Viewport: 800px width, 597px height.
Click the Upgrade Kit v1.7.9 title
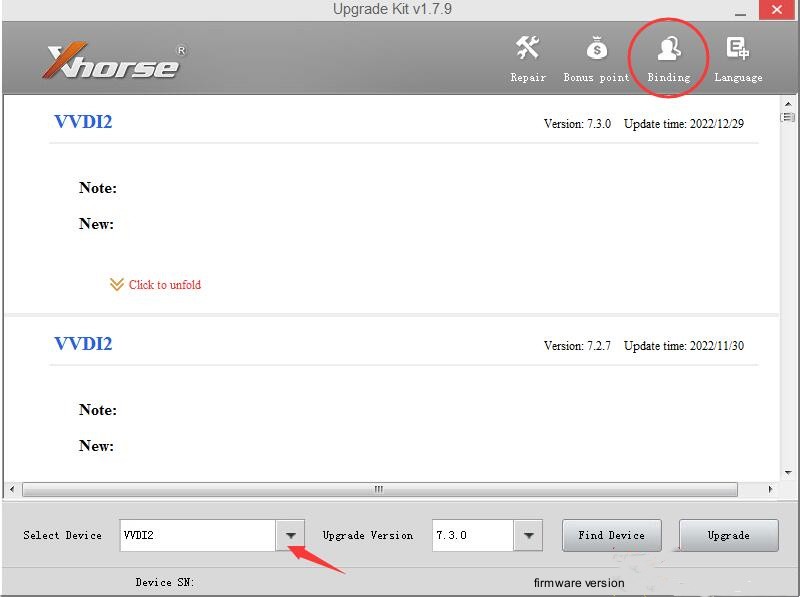(392, 9)
